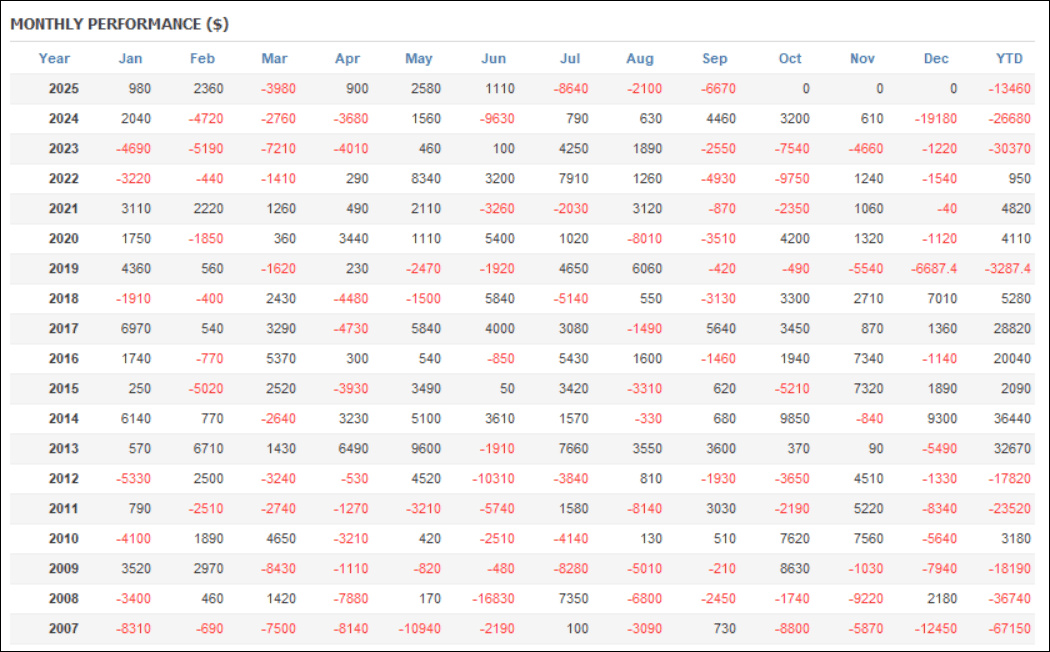1050x652 pixels.
Task: Select the YTD column header
Action: [1009, 58]
